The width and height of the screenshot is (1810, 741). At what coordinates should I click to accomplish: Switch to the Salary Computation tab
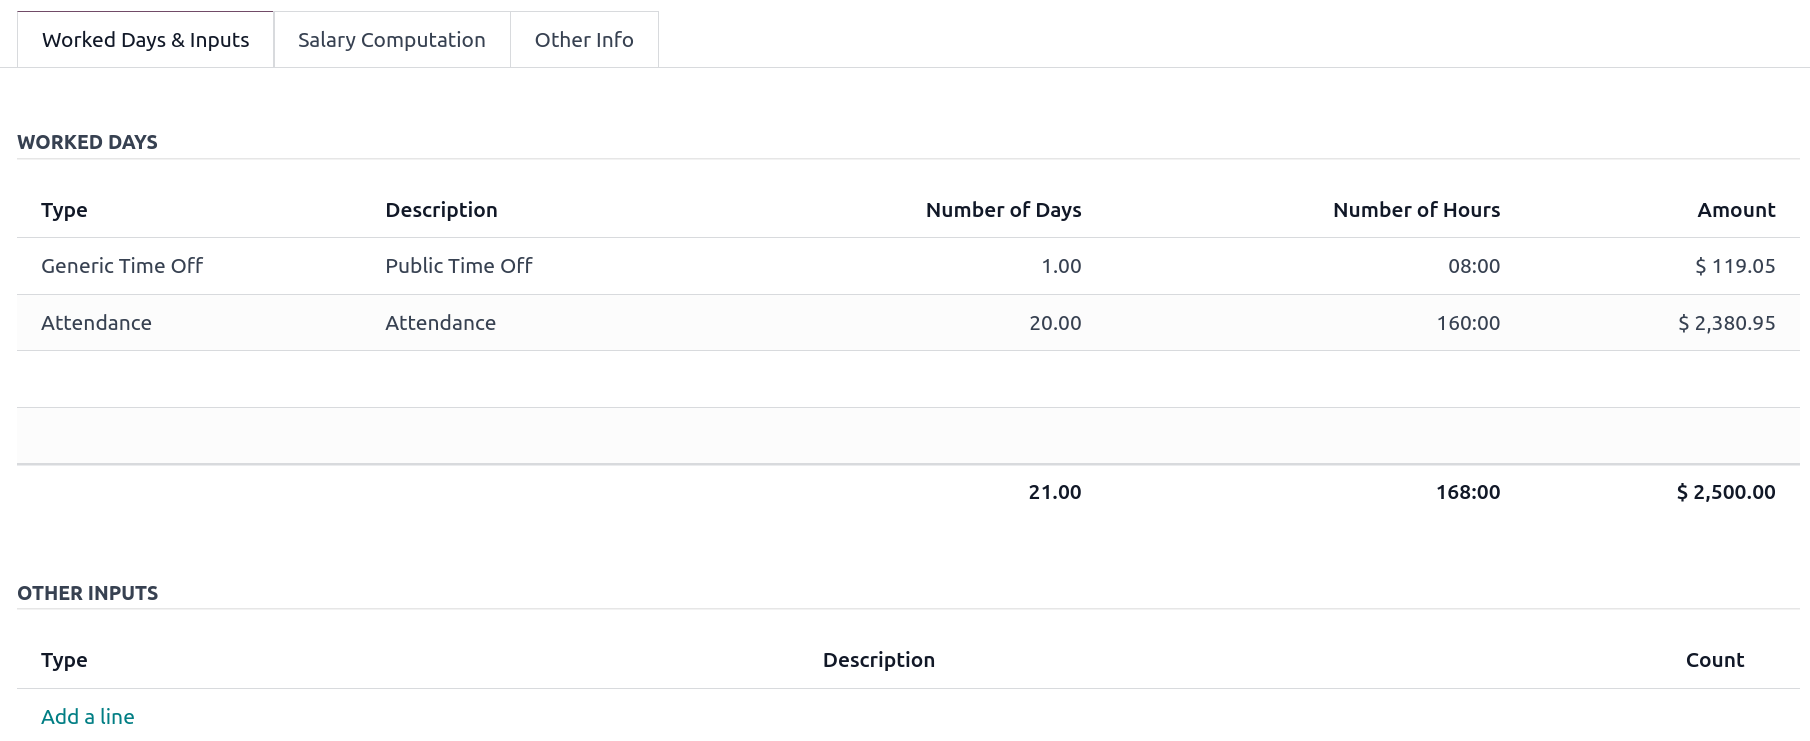[391, 40]
